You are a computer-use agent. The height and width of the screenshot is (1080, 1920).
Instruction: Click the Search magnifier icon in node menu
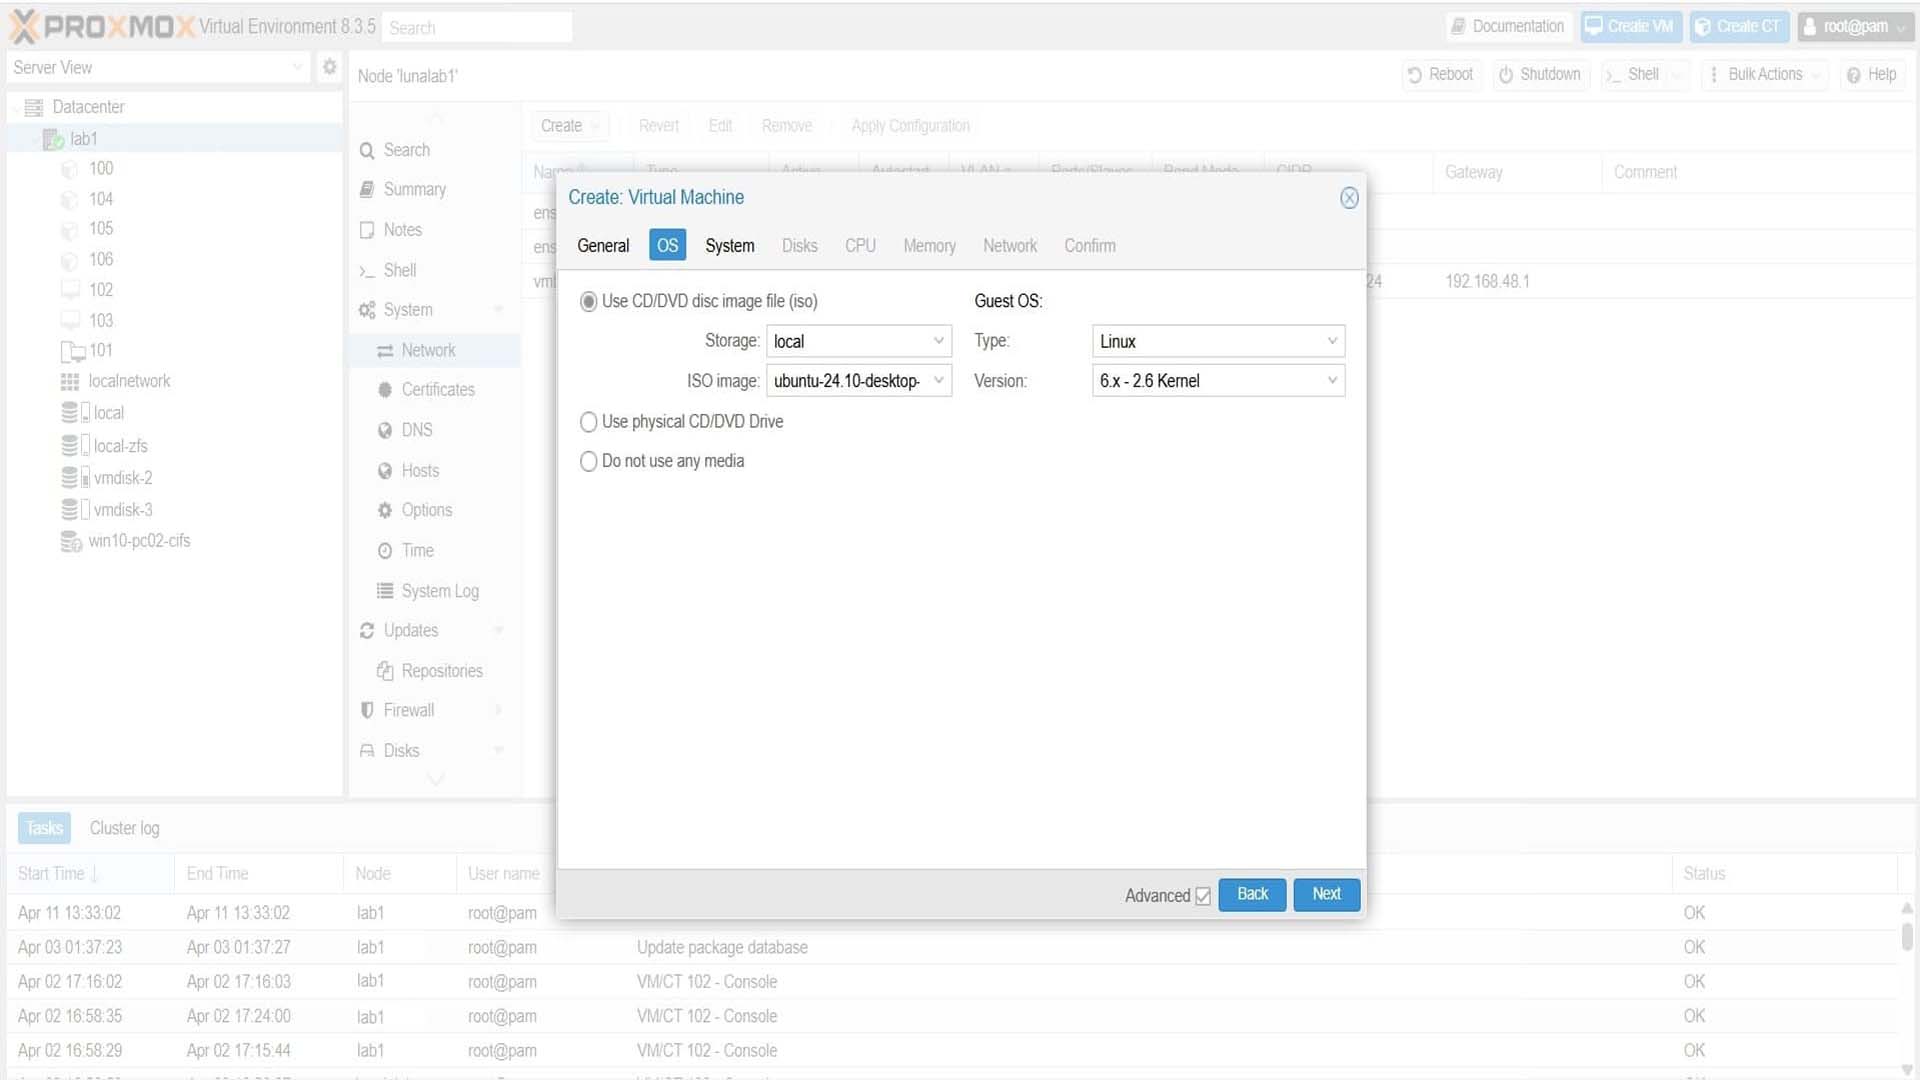click(x=367, y=151)
